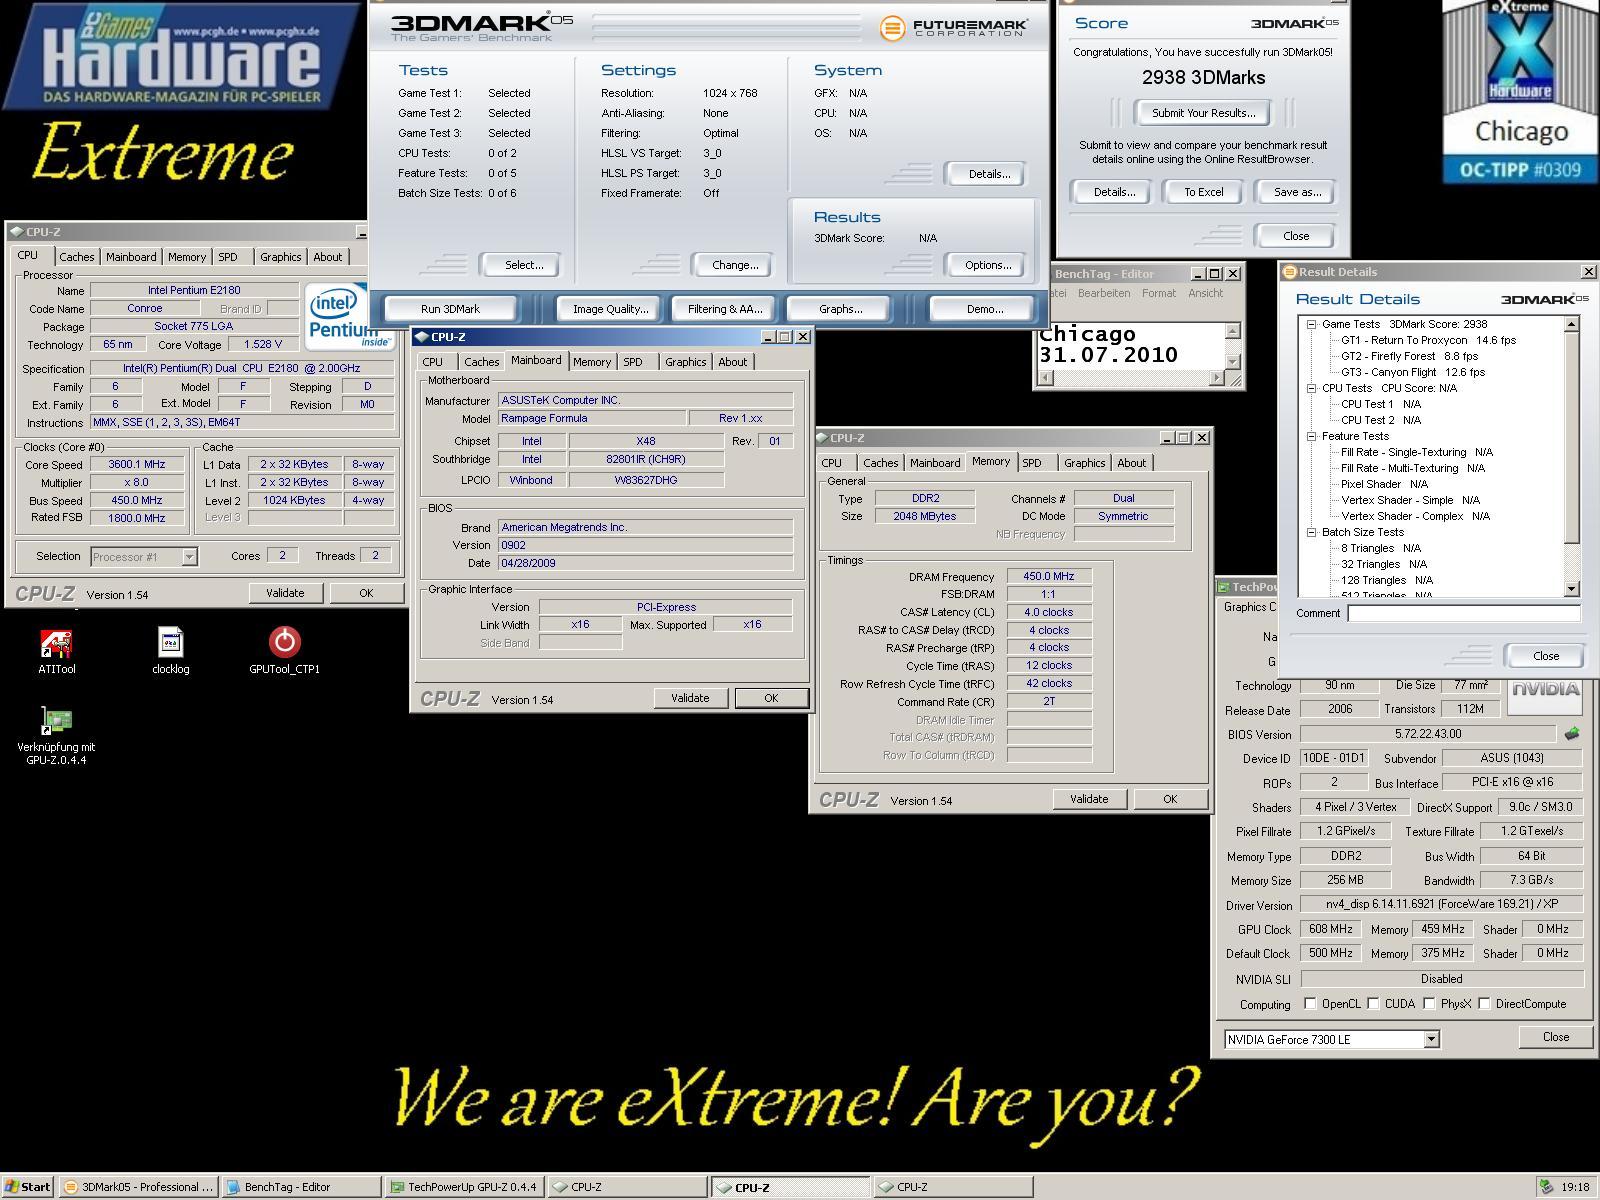Select GT2 - Firefly Forest result

1409,356
